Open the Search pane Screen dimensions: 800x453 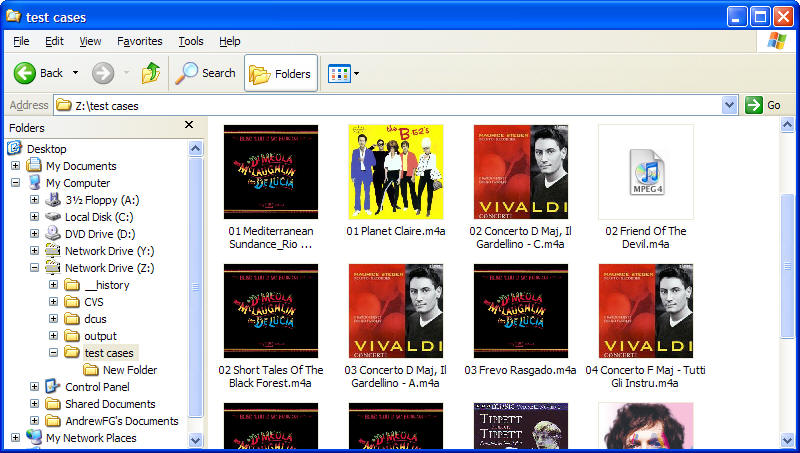206,73
